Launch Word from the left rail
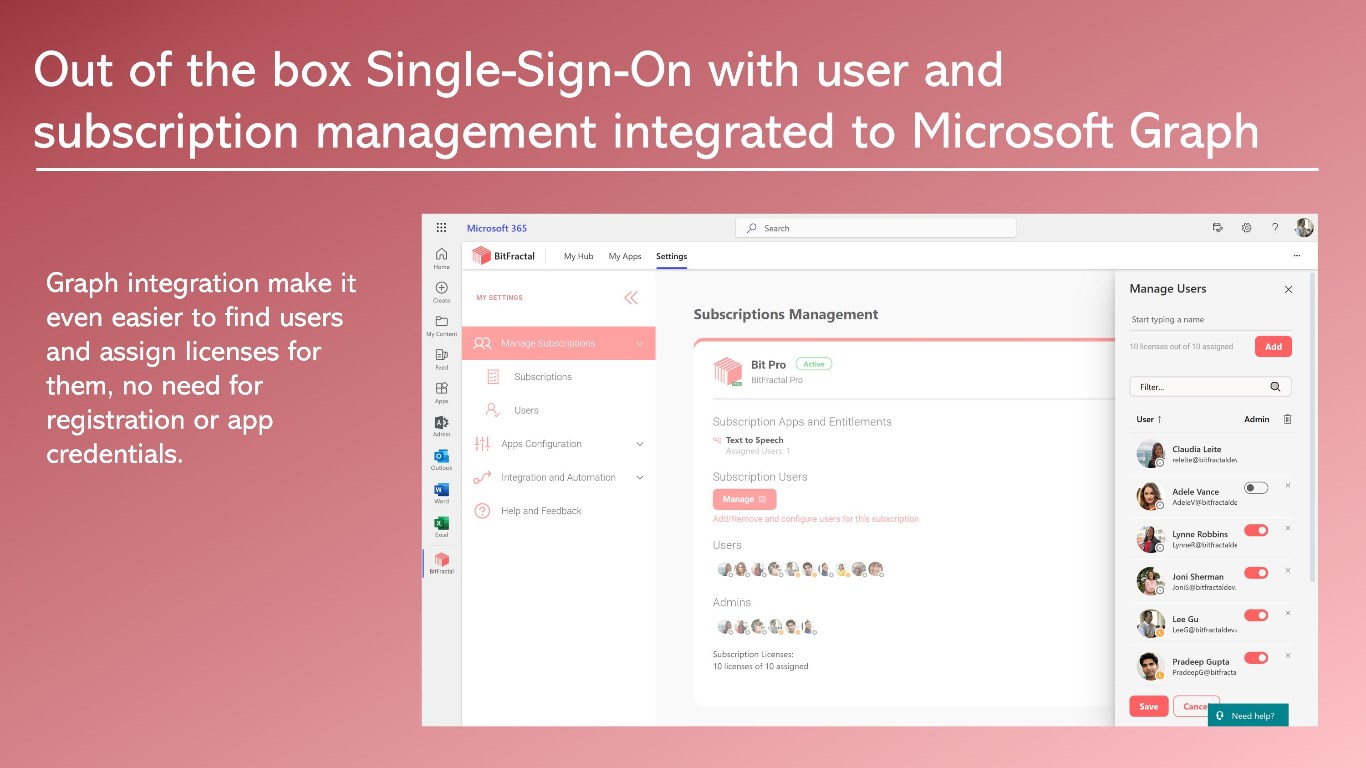This screenshot has width=1366, height=768. pyautogui.click(x=441, y=492)
